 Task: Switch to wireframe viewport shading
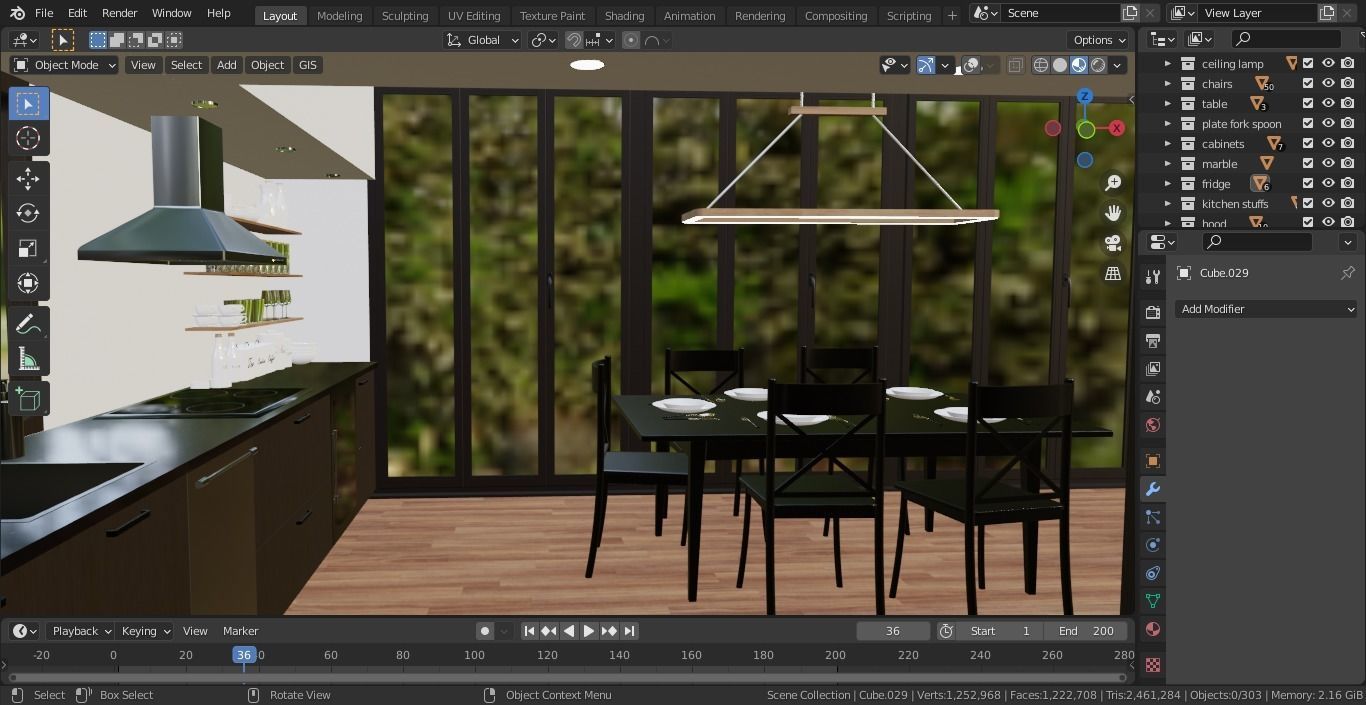tap(1041, 65)
